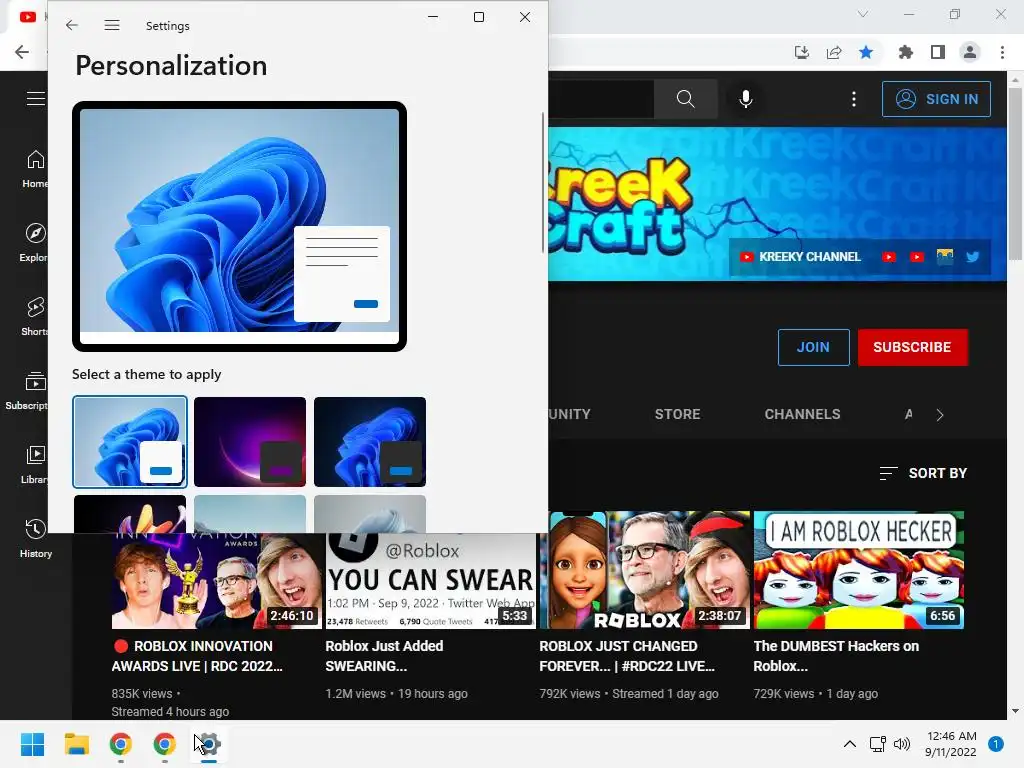Open the Twitter link on channel banner
The width and height of the screenshot is (1024, 768).
(972, 257)
